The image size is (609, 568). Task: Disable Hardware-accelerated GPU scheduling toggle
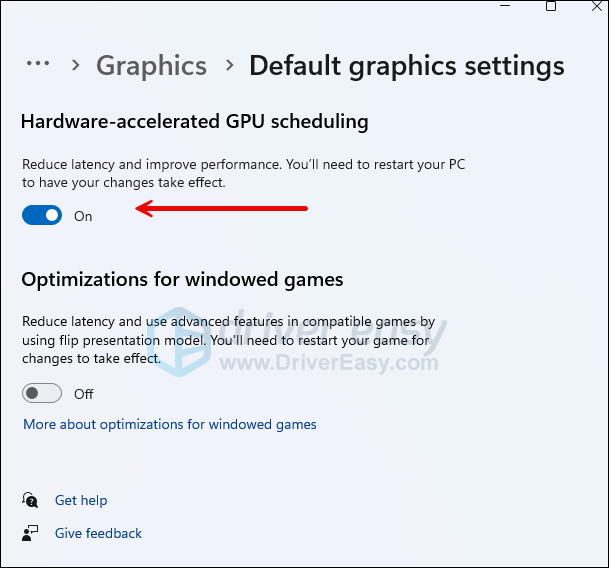click(x=42, y=215)
